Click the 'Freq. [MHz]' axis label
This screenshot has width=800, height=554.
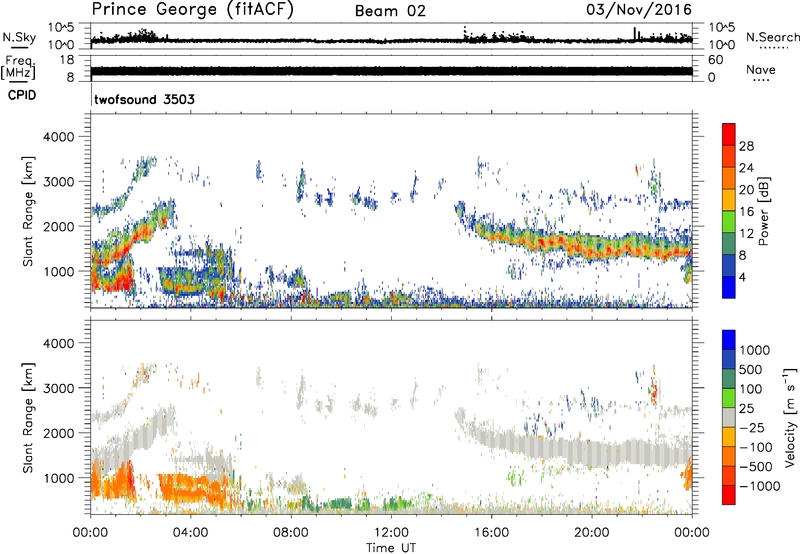tap(19, 68)
